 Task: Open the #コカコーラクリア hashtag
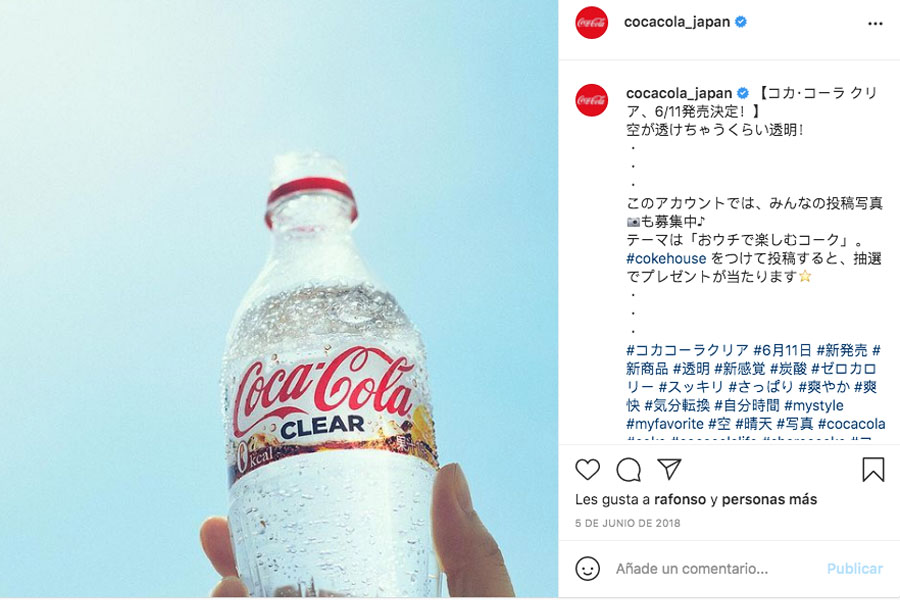coord(687,350)
